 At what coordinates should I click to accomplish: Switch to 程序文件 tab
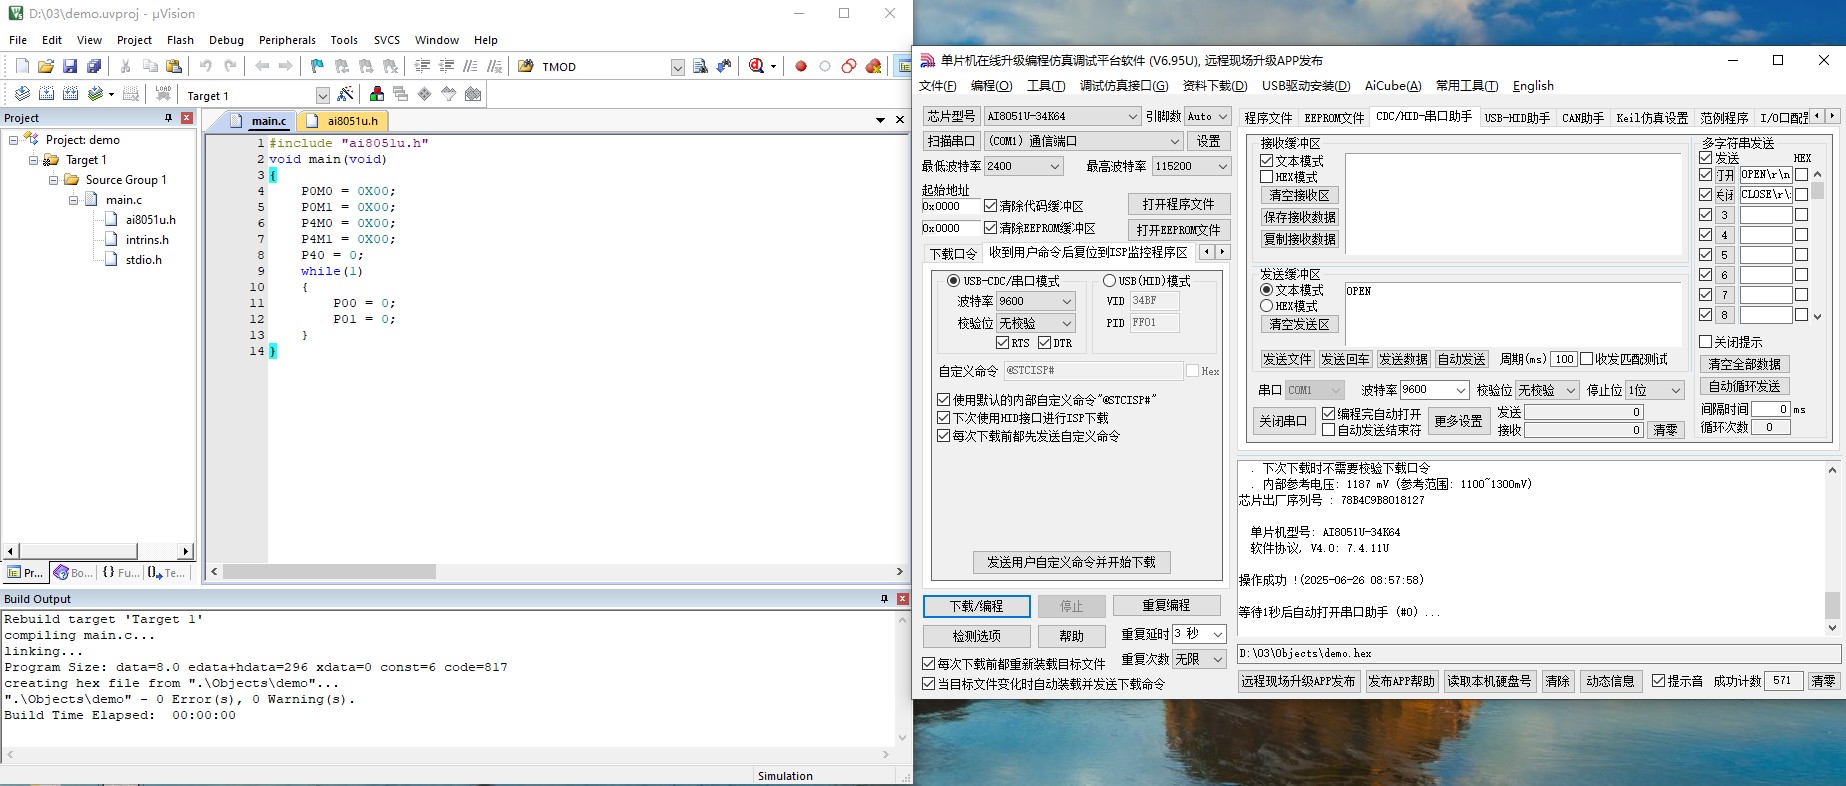click(x=1268, y=118)
